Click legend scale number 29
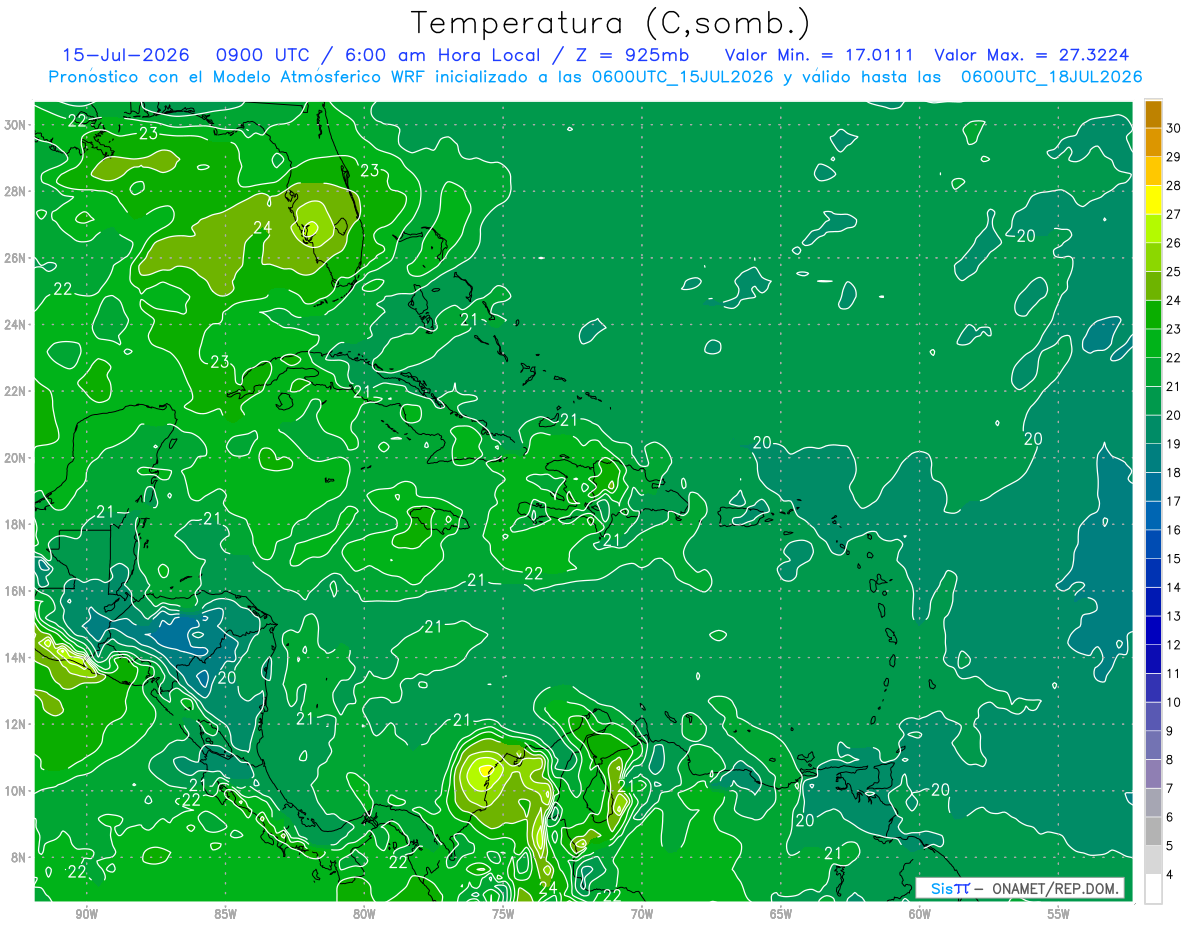The image size is (1200, 927). coord(1174,157)
